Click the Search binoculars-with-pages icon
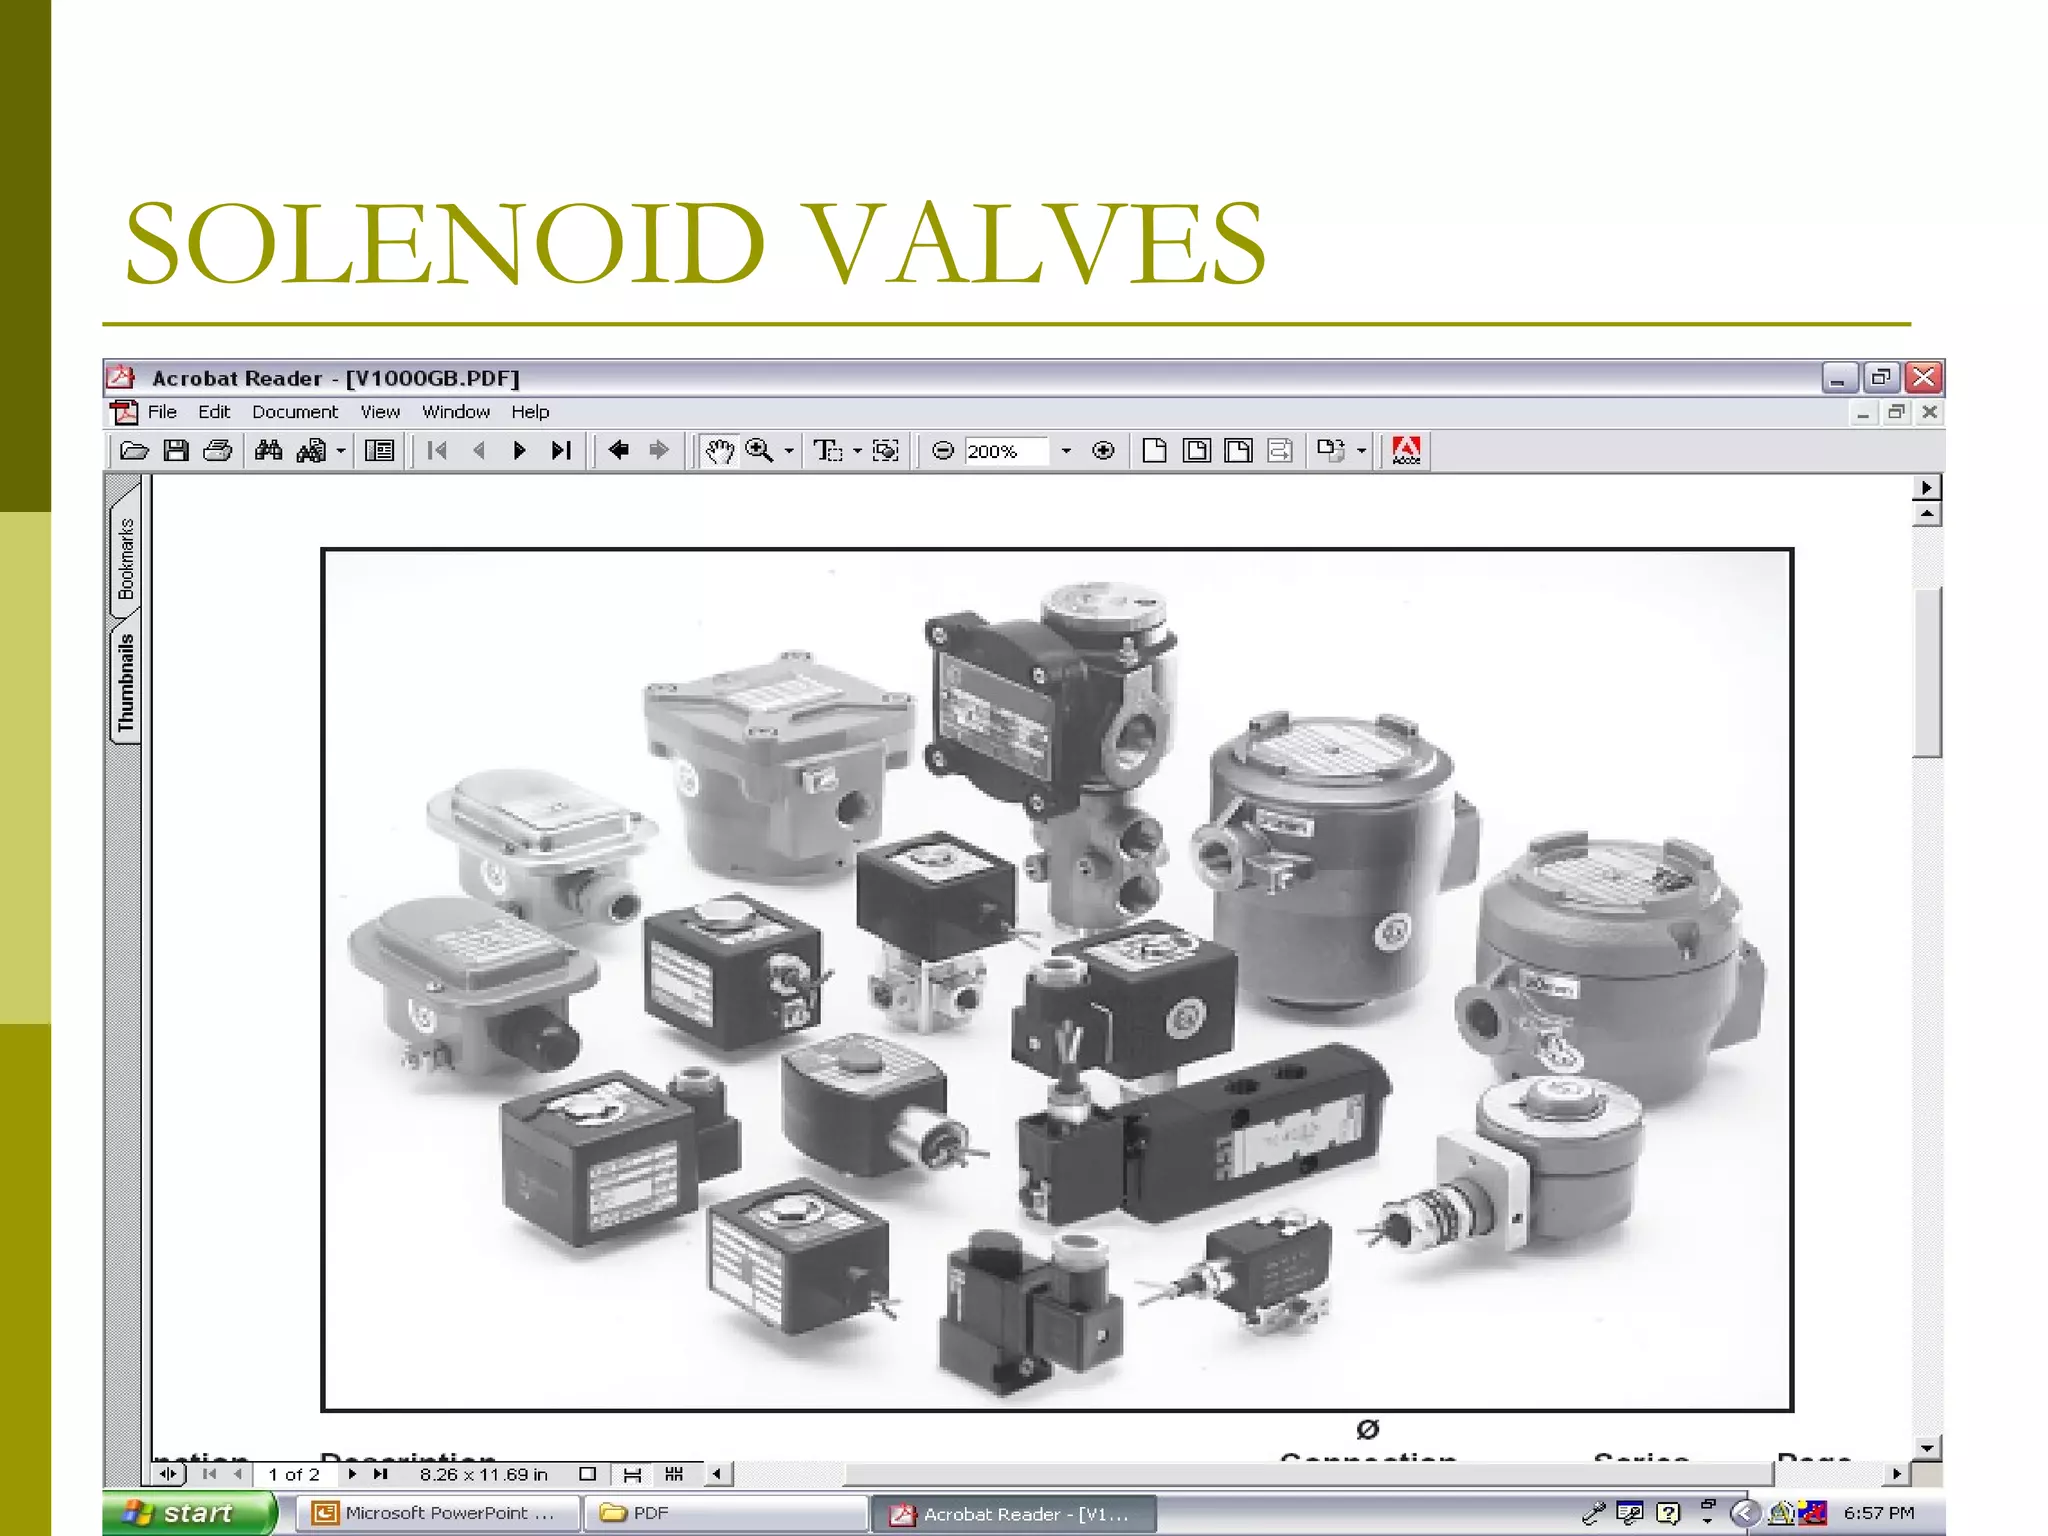Viewport: 2048px width, 1536px height. click(x=312, y=451)
